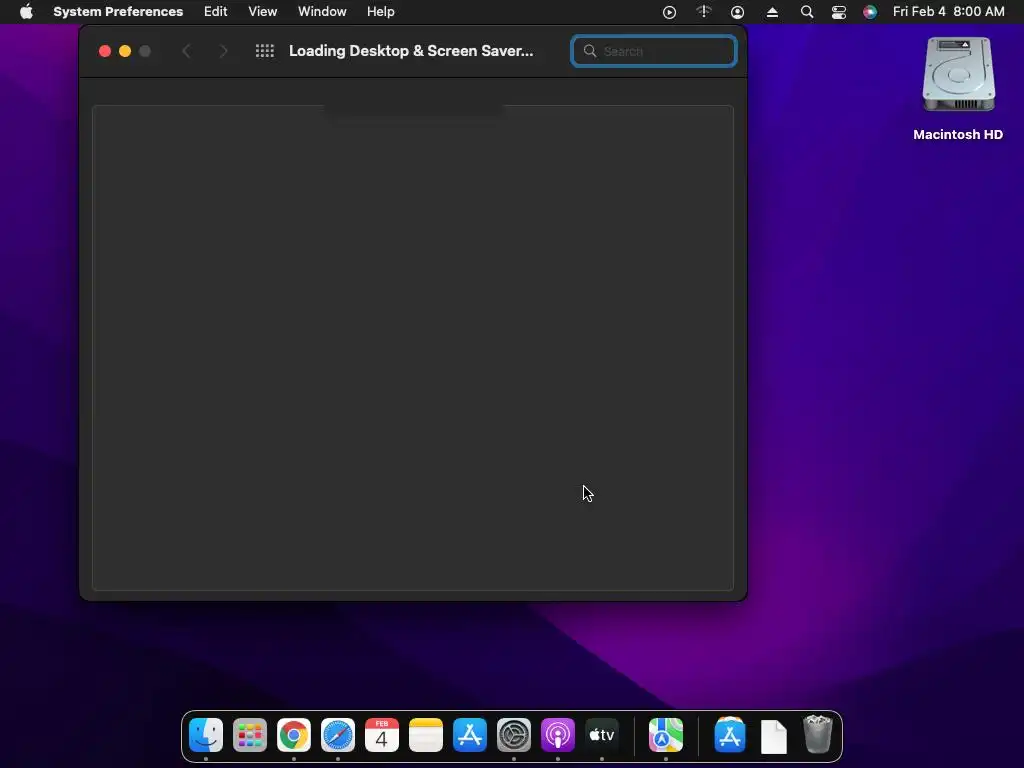
Task: Click the magnifier icon inside Search field
Action: pos(590,51)
